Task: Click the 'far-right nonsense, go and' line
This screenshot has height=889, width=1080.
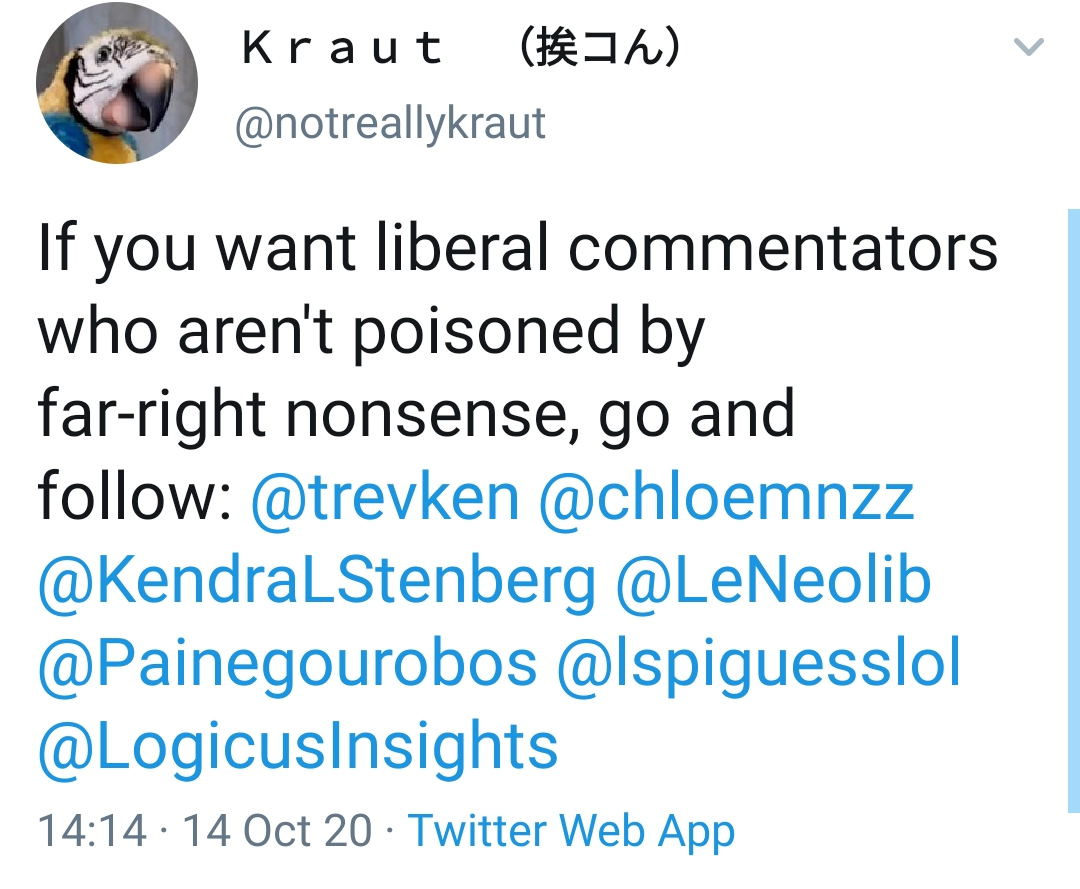Action: [416, 414]
